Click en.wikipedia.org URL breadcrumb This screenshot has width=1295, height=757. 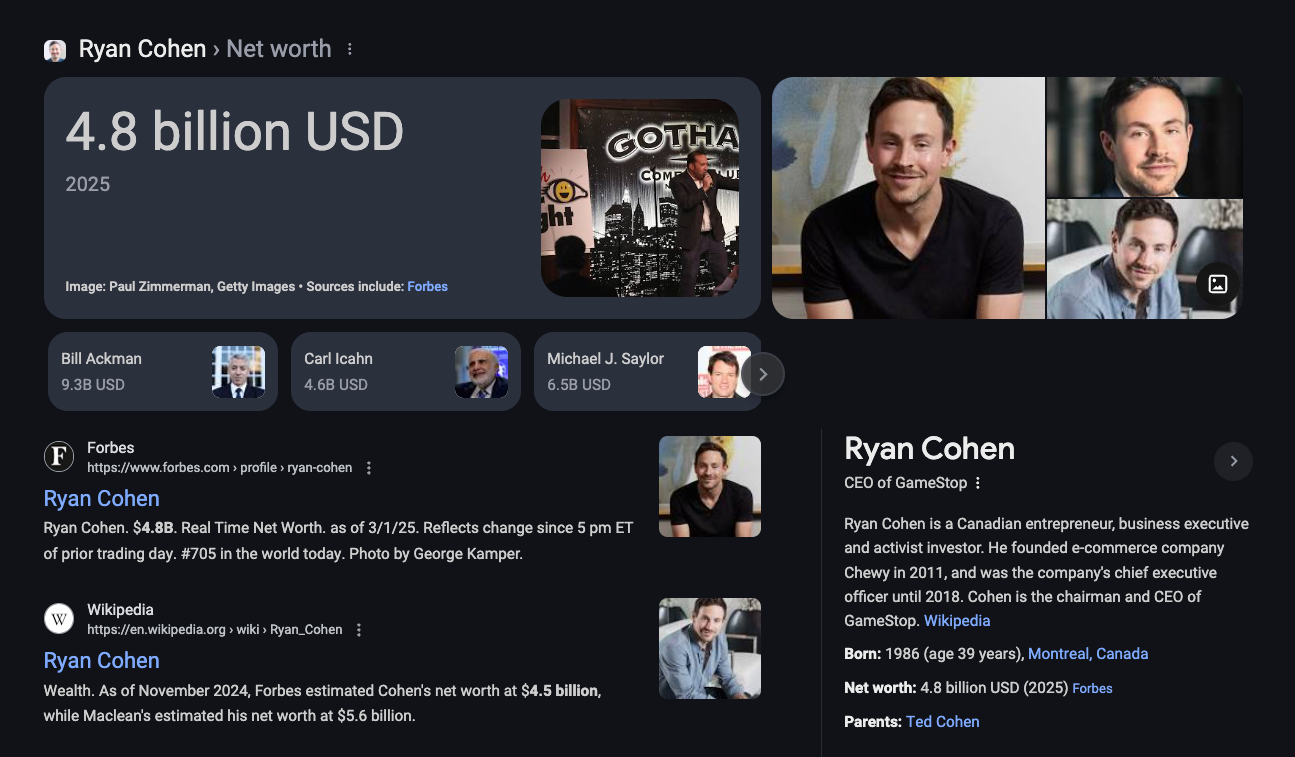point(214,630)
